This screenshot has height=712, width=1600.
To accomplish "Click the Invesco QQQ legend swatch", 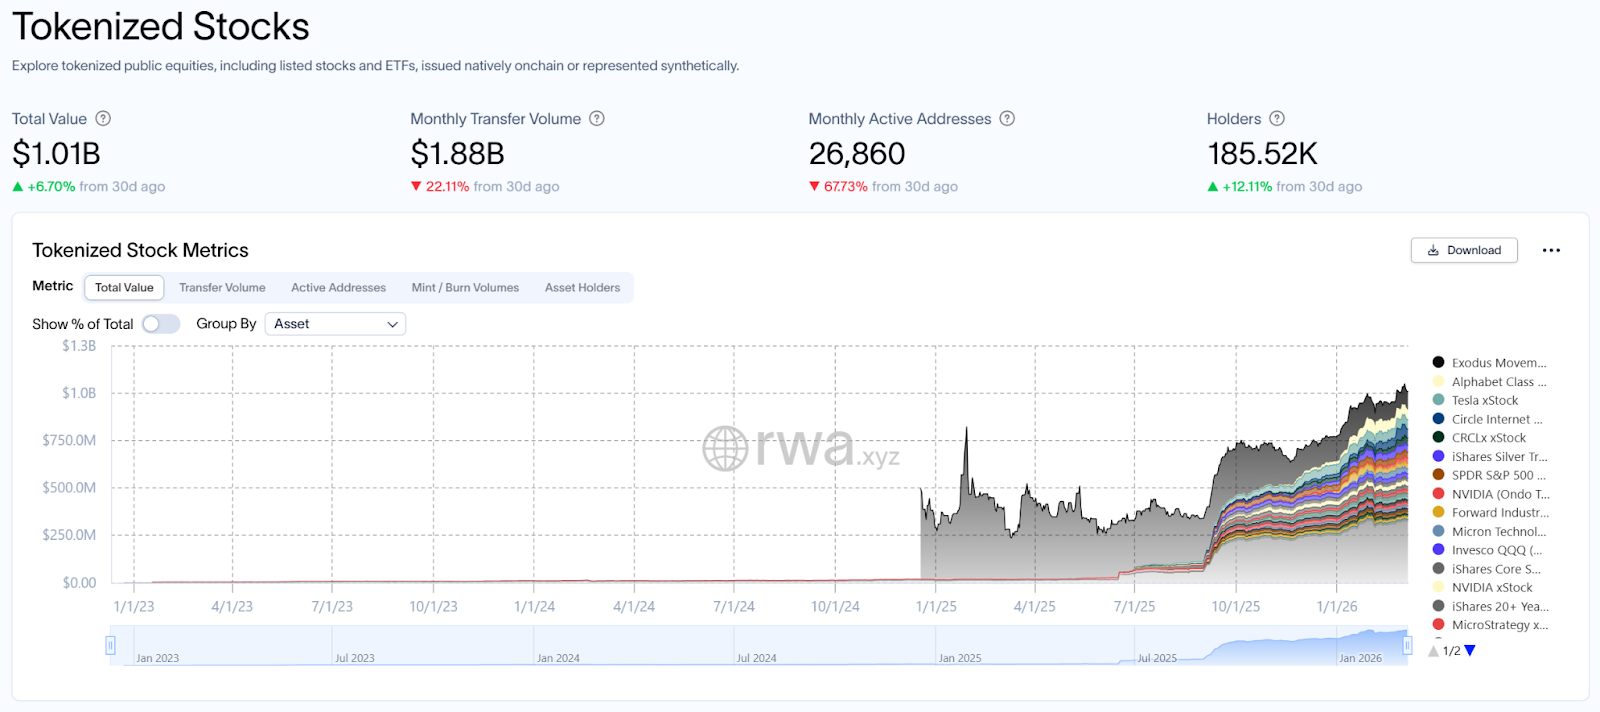I will click(1438, 550).
